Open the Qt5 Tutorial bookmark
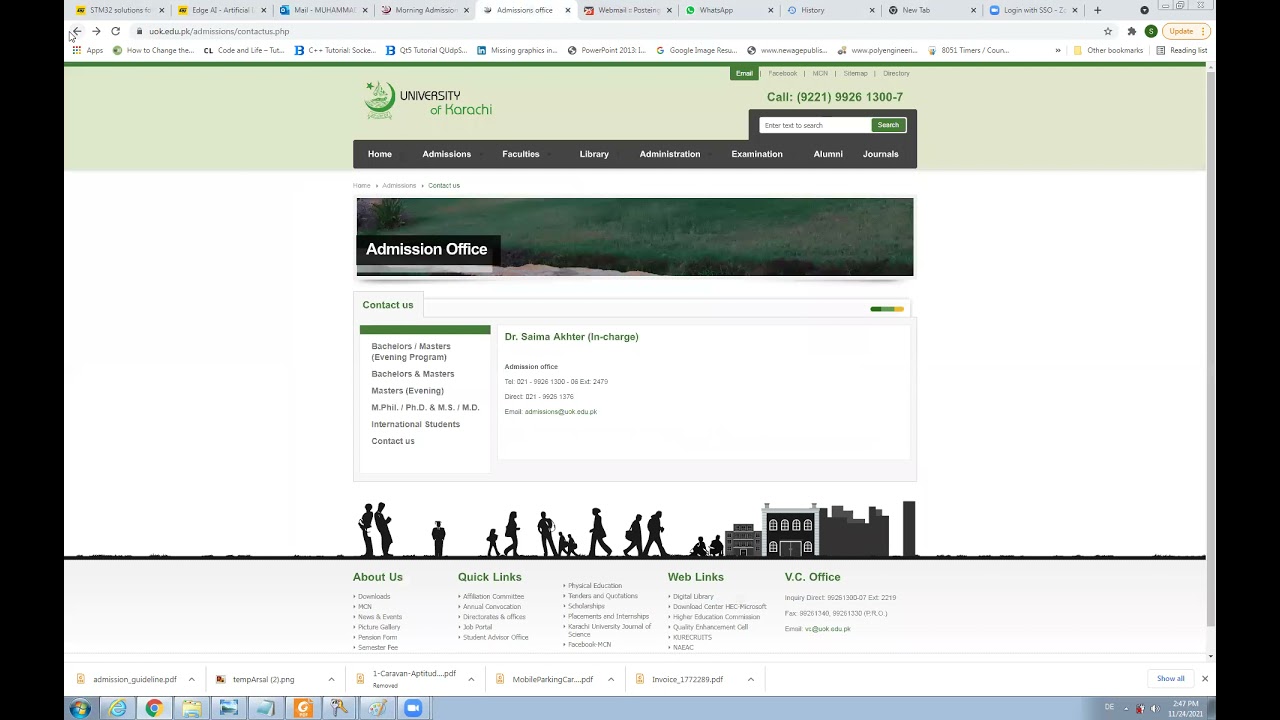This screenshot has height=720, width=1280. 426,50
